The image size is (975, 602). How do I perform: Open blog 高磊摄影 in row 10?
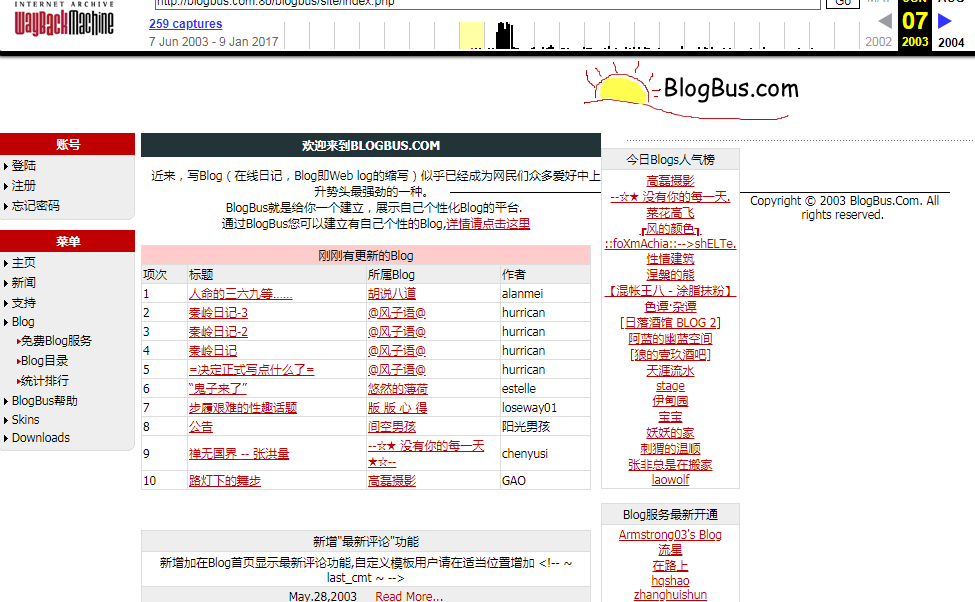pyautogui.click(x=392, y=481)
